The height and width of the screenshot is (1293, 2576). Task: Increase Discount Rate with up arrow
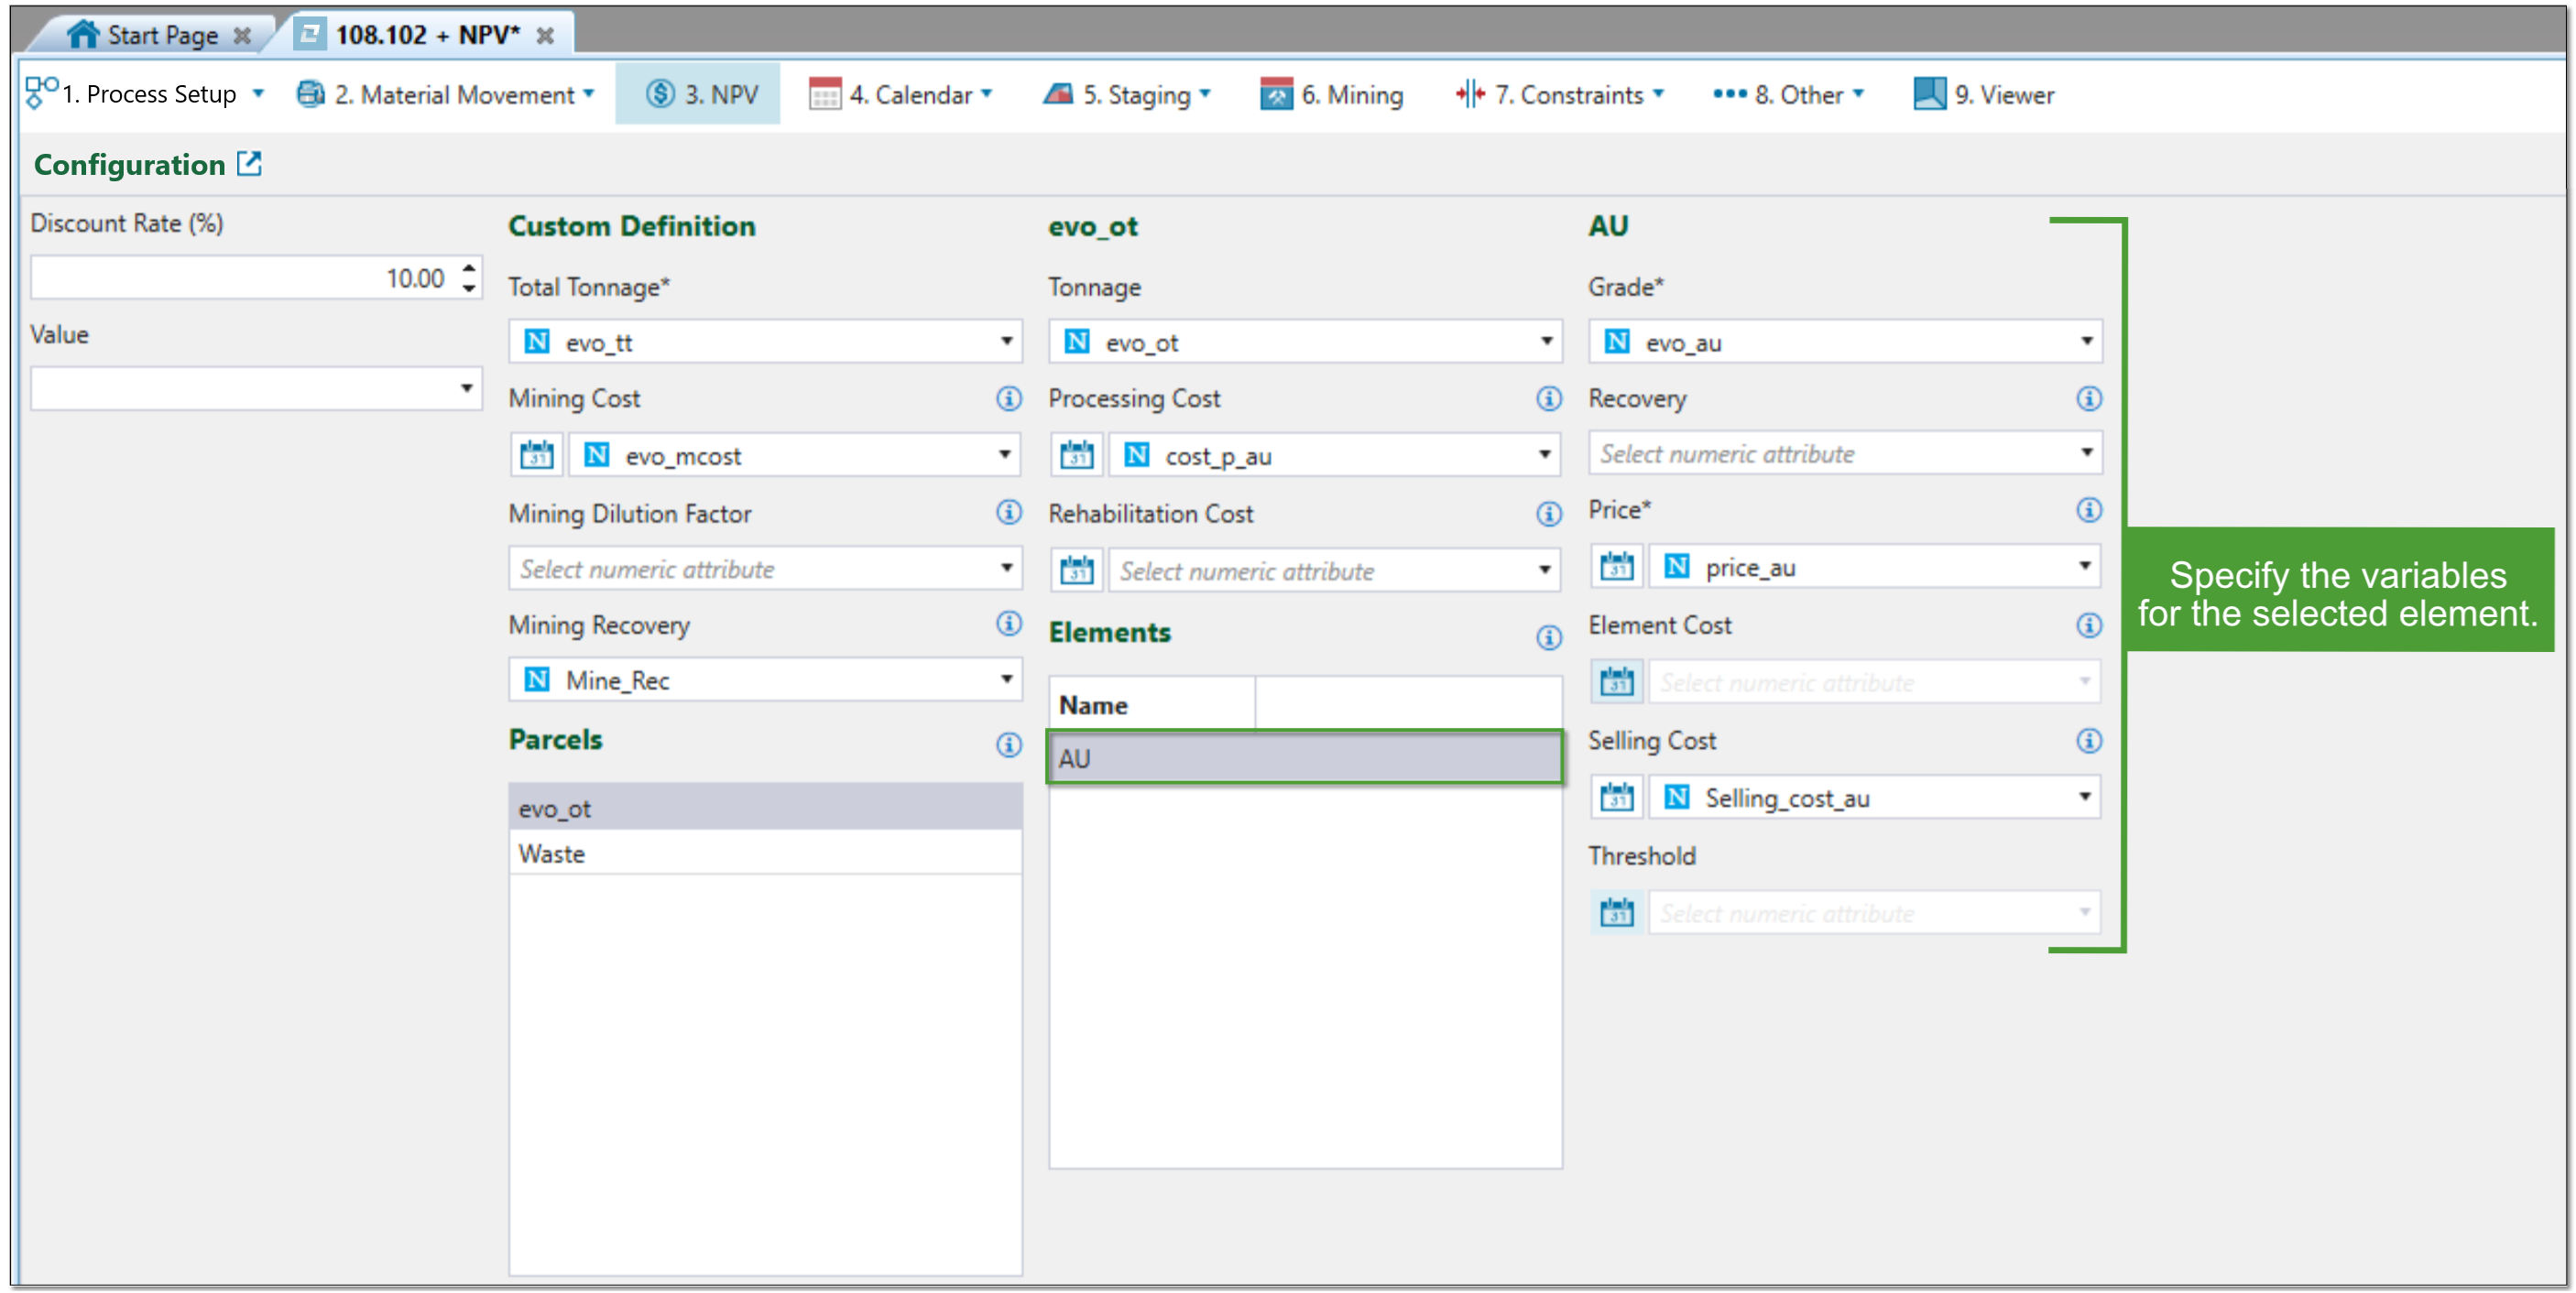point(469,268)
